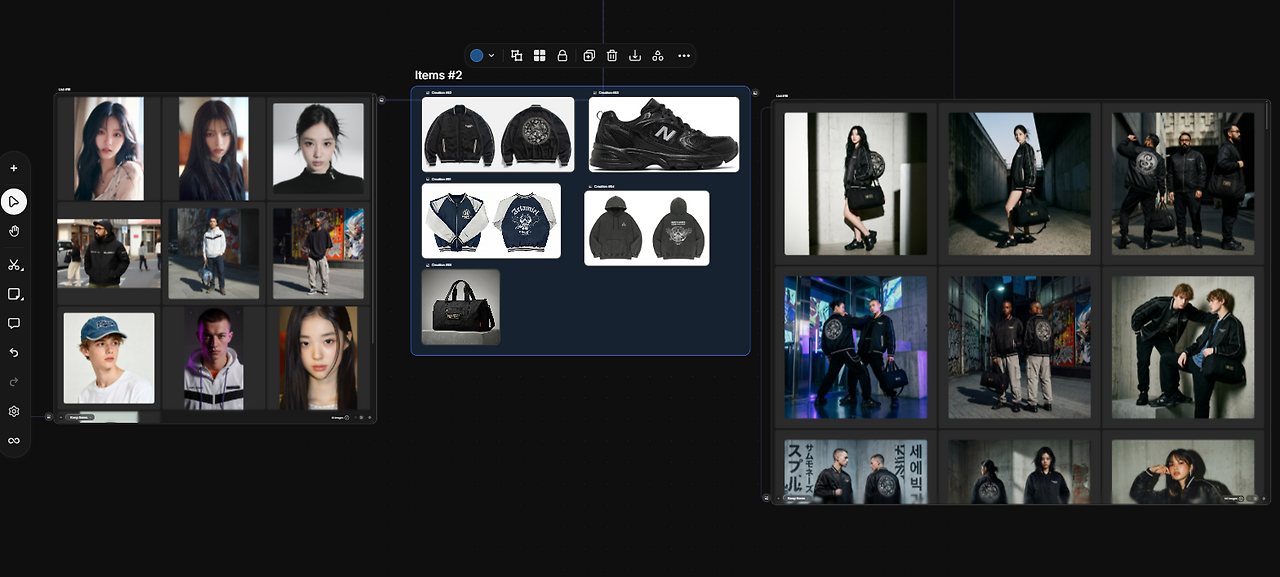This screenshot has width=1280, height=577.
Task: Open photo of man in white shirt by graffiti
Action: tap(213, 253)
